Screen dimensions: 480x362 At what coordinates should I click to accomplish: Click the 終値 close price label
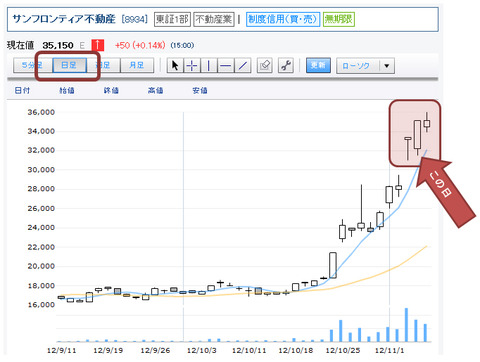pyautogui.click(x=111, y=90)
